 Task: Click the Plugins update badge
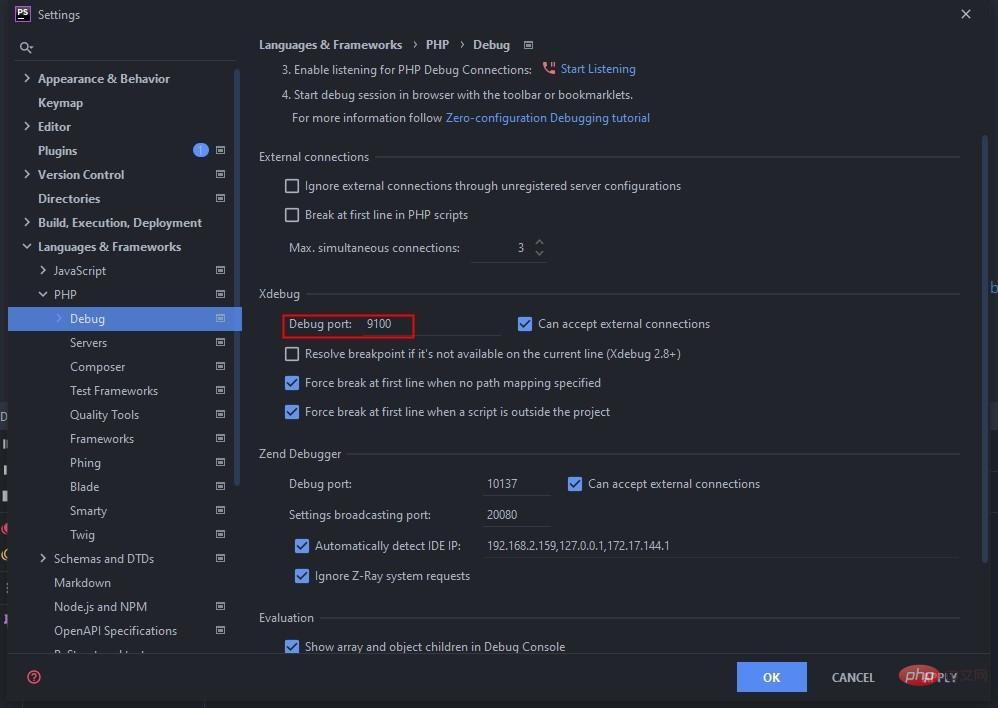pyautogui.click(x=200, y=150)
